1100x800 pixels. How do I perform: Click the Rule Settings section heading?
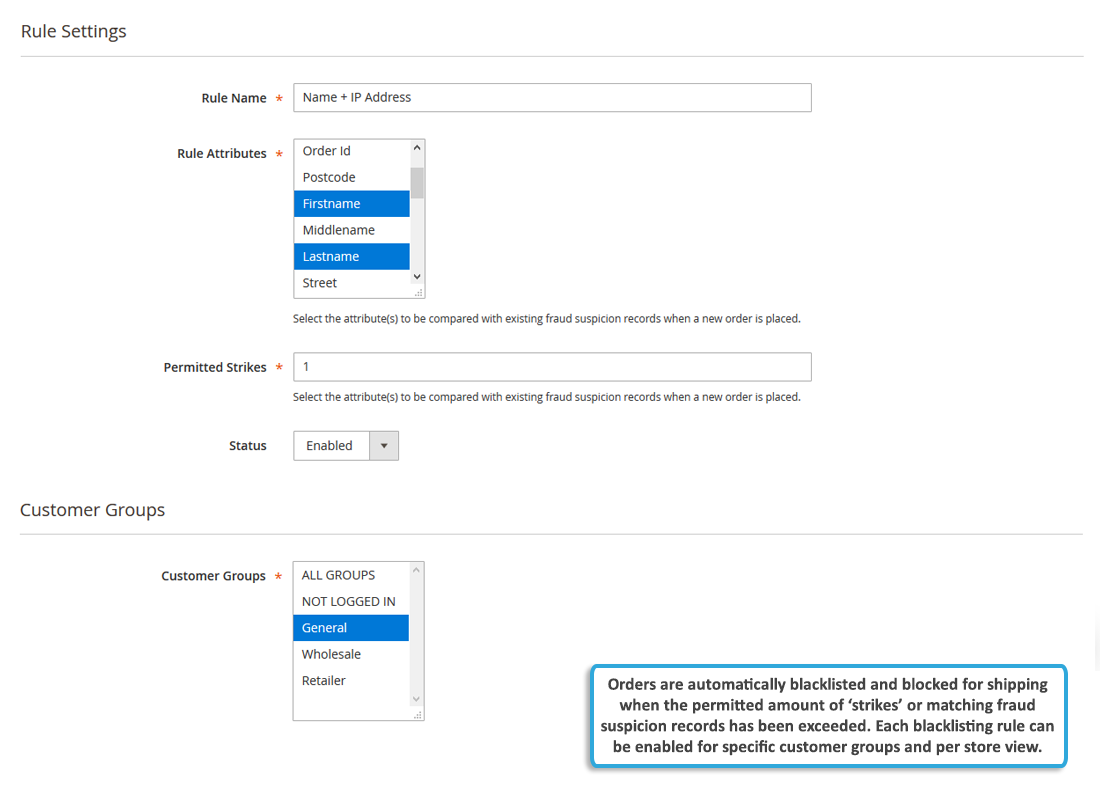(x=74, y=32)
